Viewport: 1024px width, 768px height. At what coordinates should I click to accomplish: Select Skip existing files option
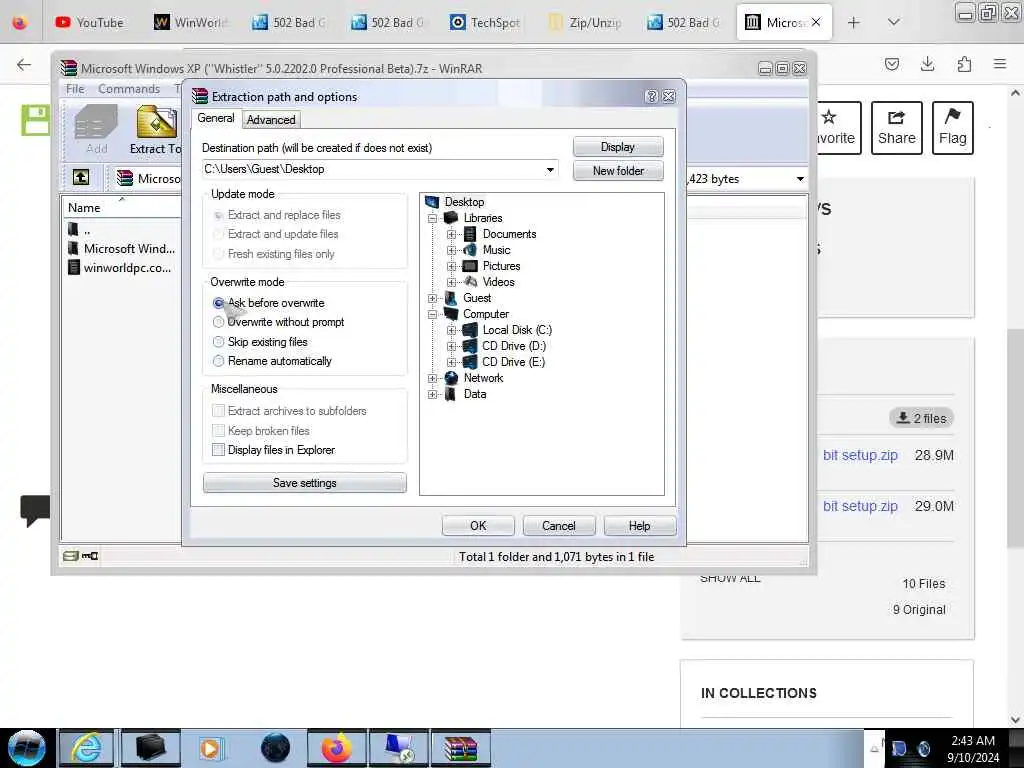tap(218, 342)
